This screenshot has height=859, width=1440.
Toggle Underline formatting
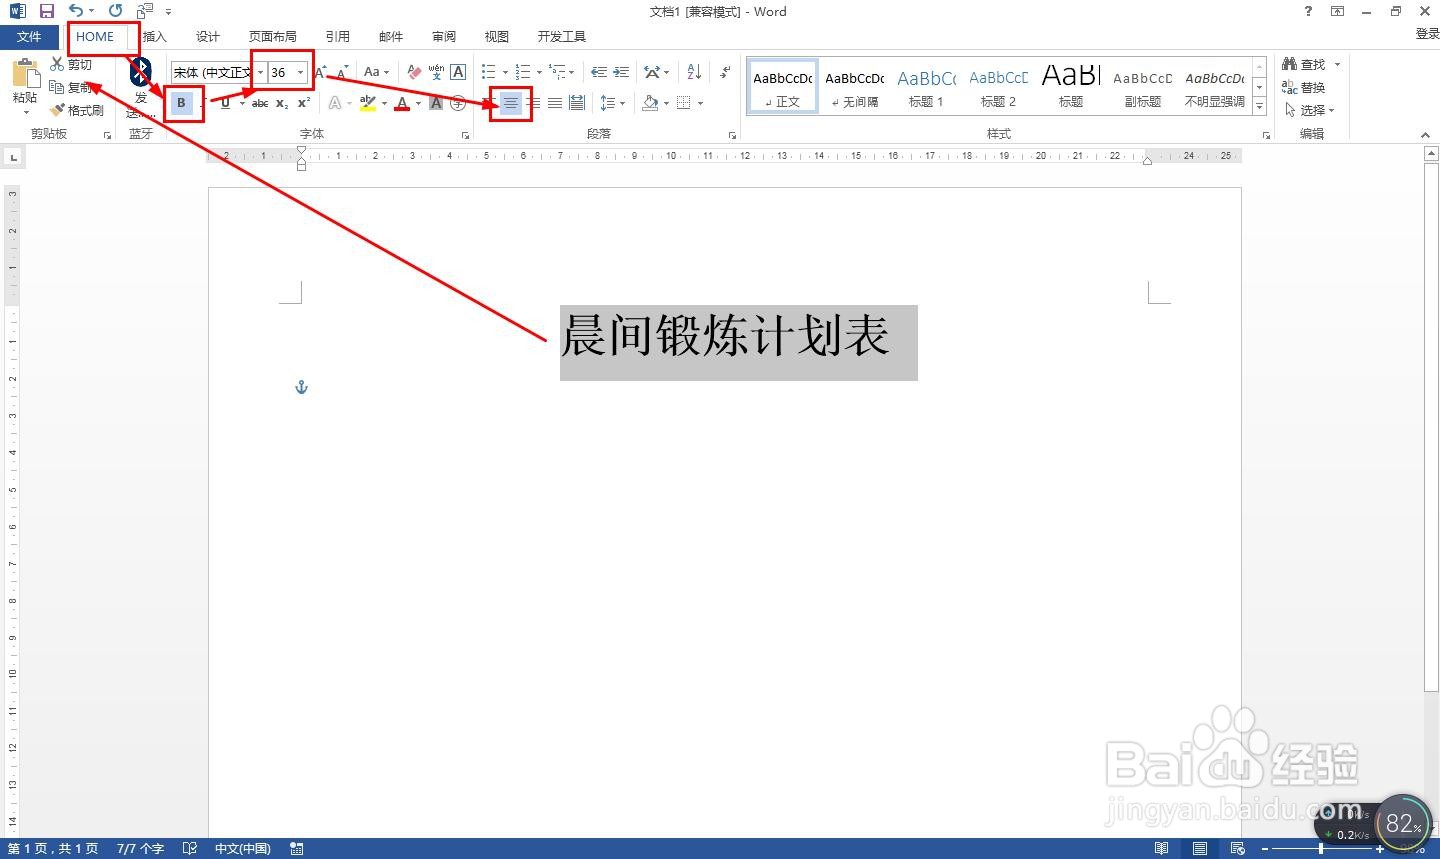(x=226, y=102)
